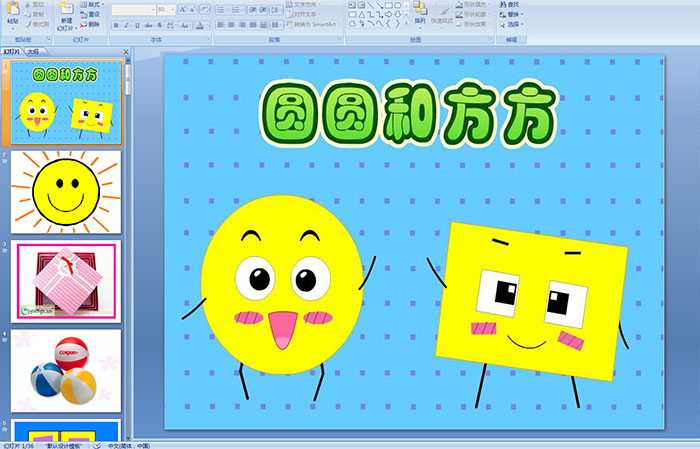Open the Paragraph group dialog launcher

[340, 40]
